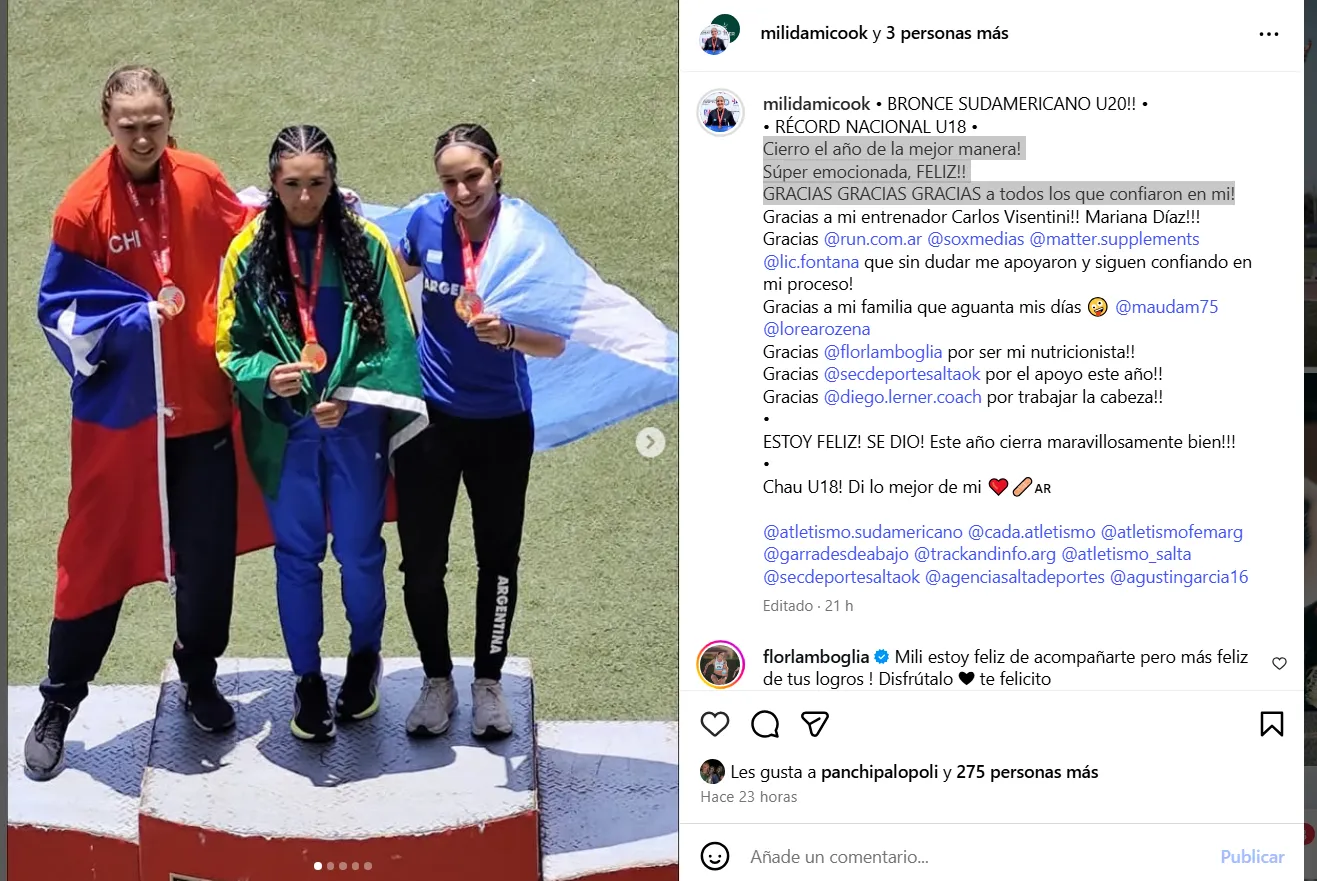The height and width of the screenshot is (881, 1317).
Task: Like the post with the heart icon
Action: (714, 724)
